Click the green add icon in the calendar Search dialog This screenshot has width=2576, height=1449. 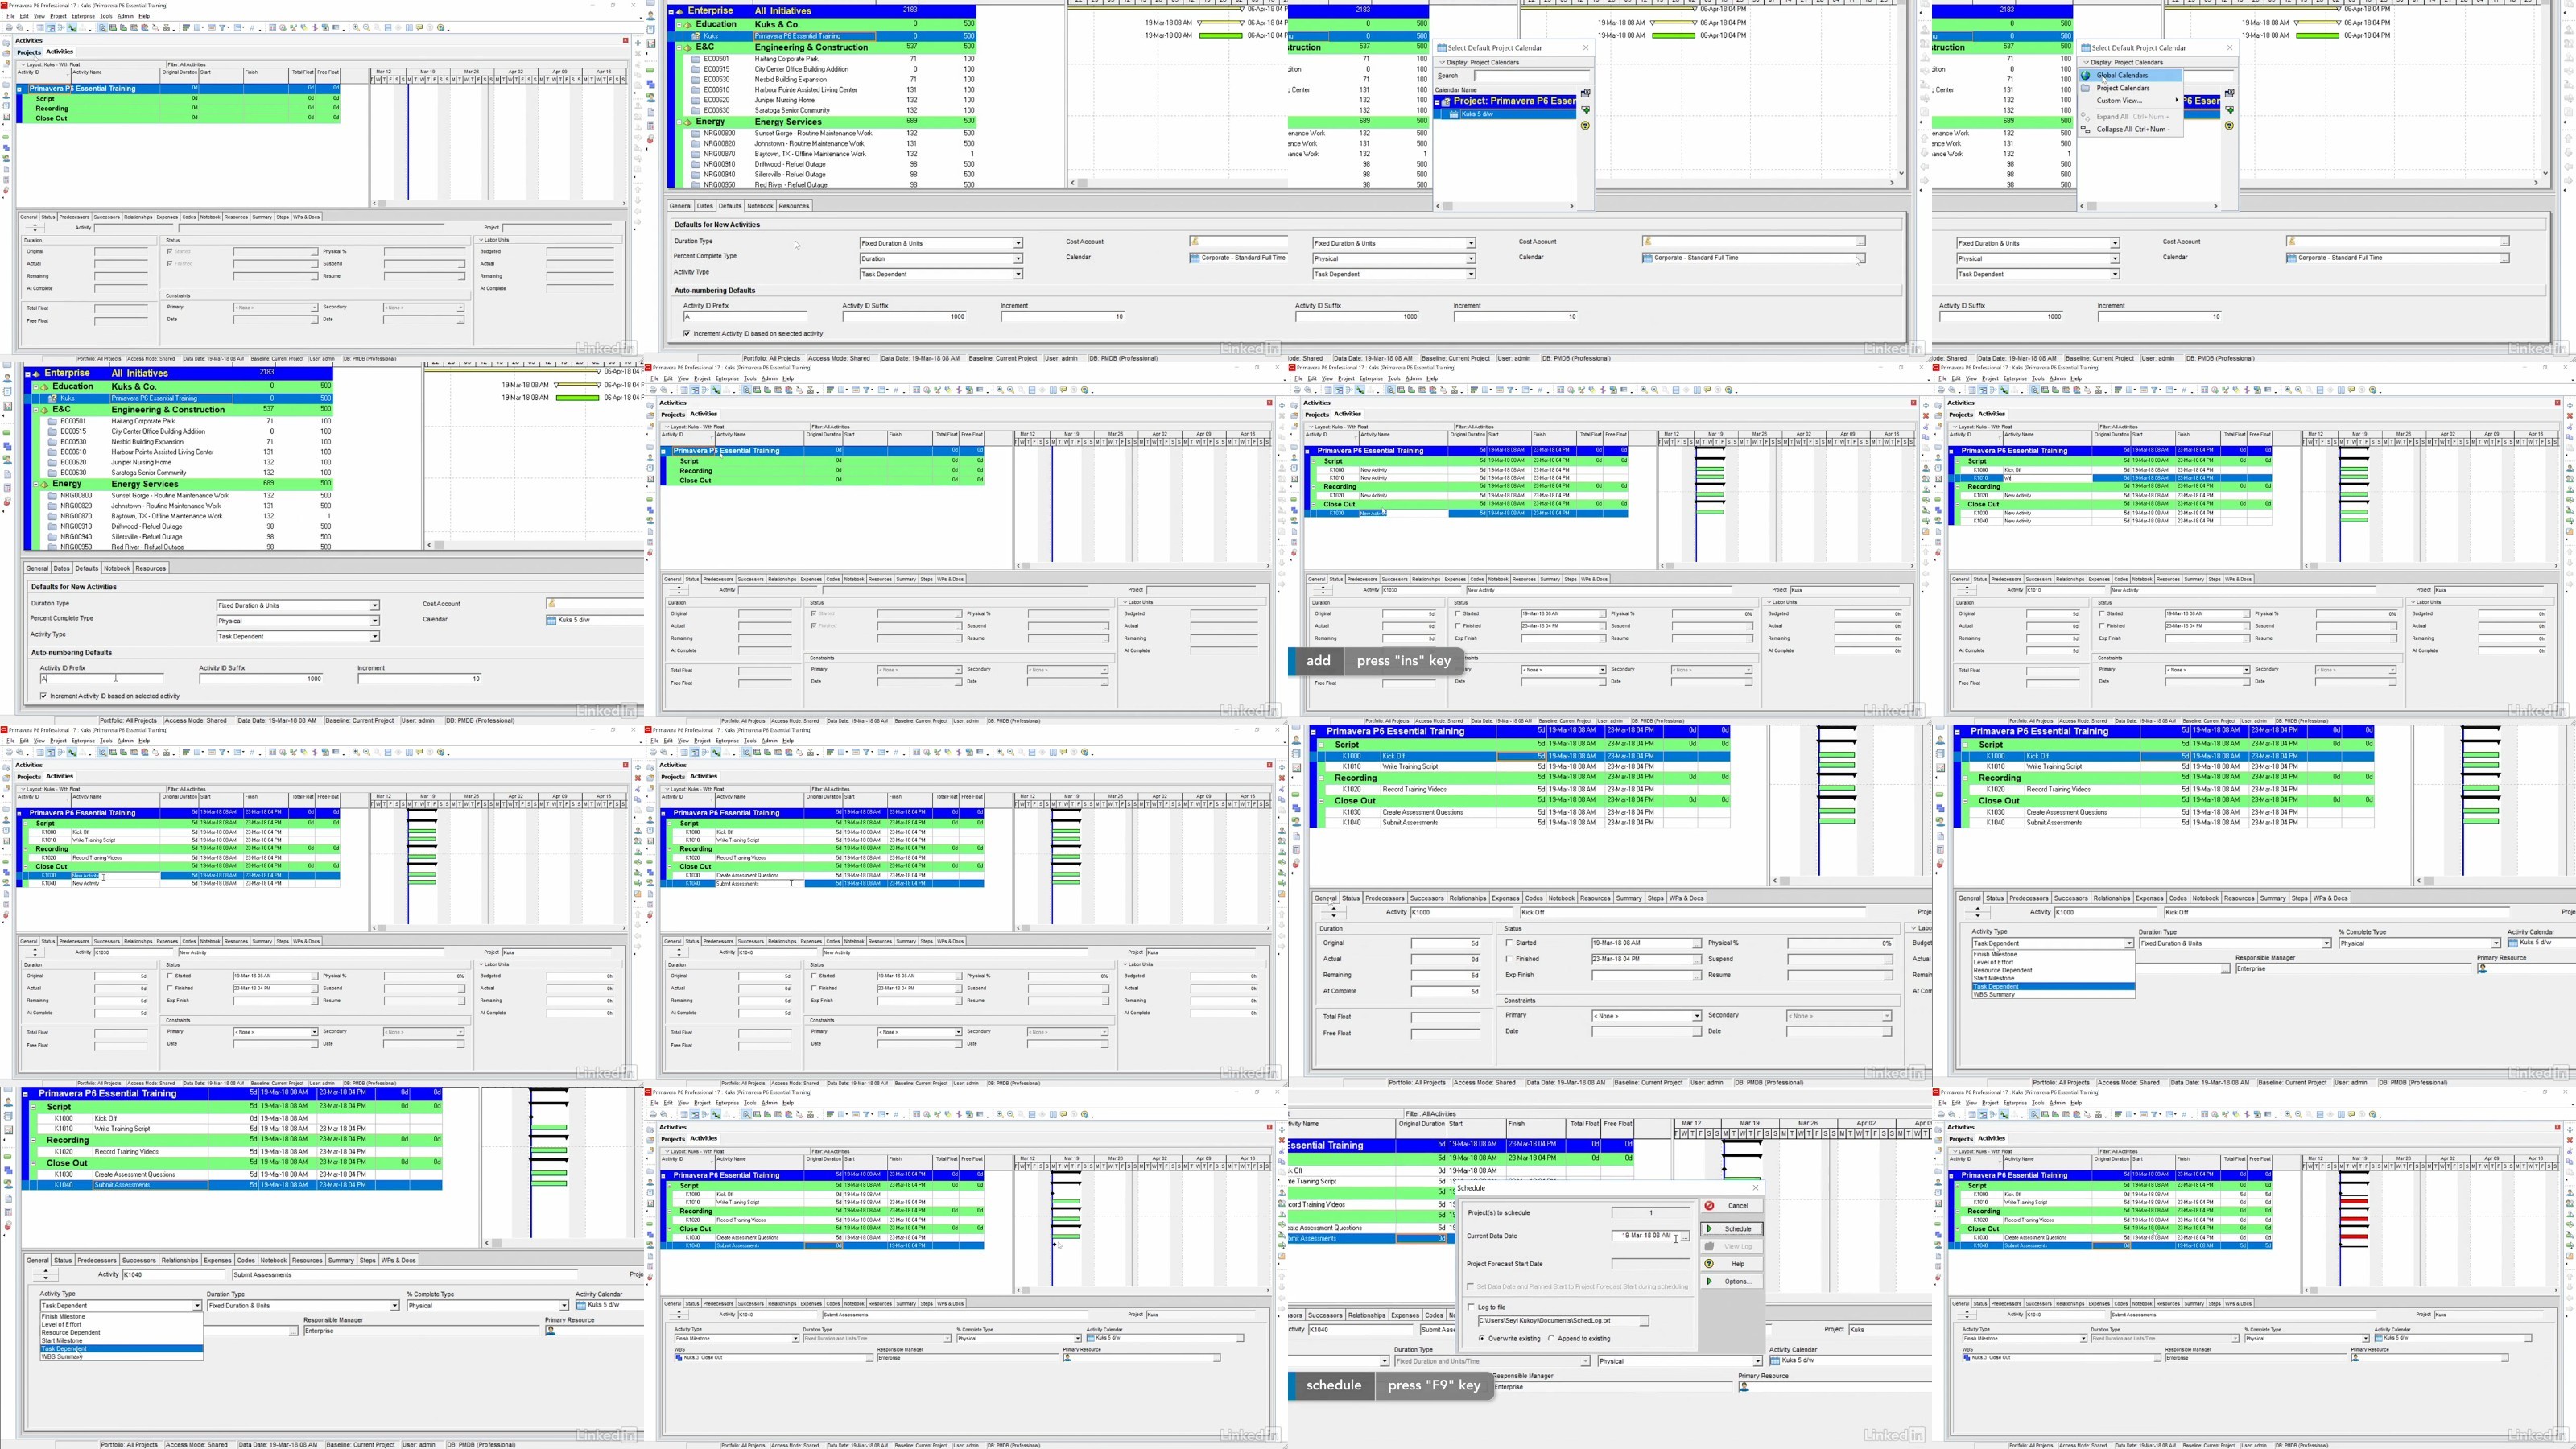[1585, 110]
